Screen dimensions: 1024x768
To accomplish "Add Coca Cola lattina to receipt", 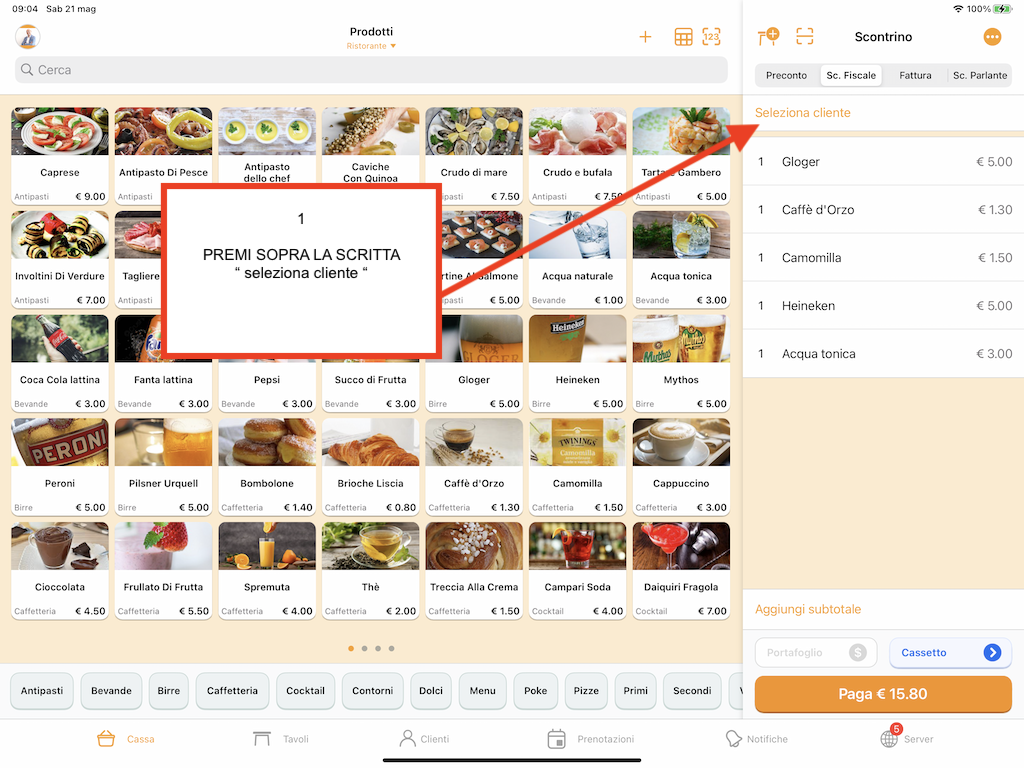I will click(x=59, y=363).
